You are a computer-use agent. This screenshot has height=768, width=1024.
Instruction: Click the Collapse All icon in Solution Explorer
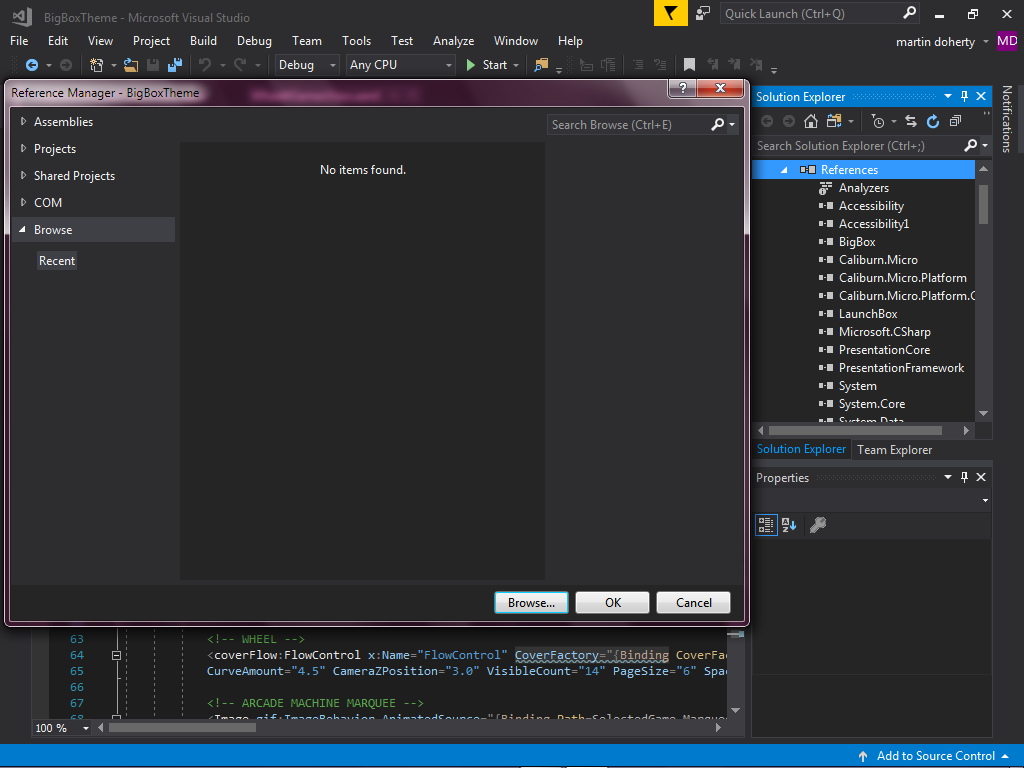coord(955,121)
